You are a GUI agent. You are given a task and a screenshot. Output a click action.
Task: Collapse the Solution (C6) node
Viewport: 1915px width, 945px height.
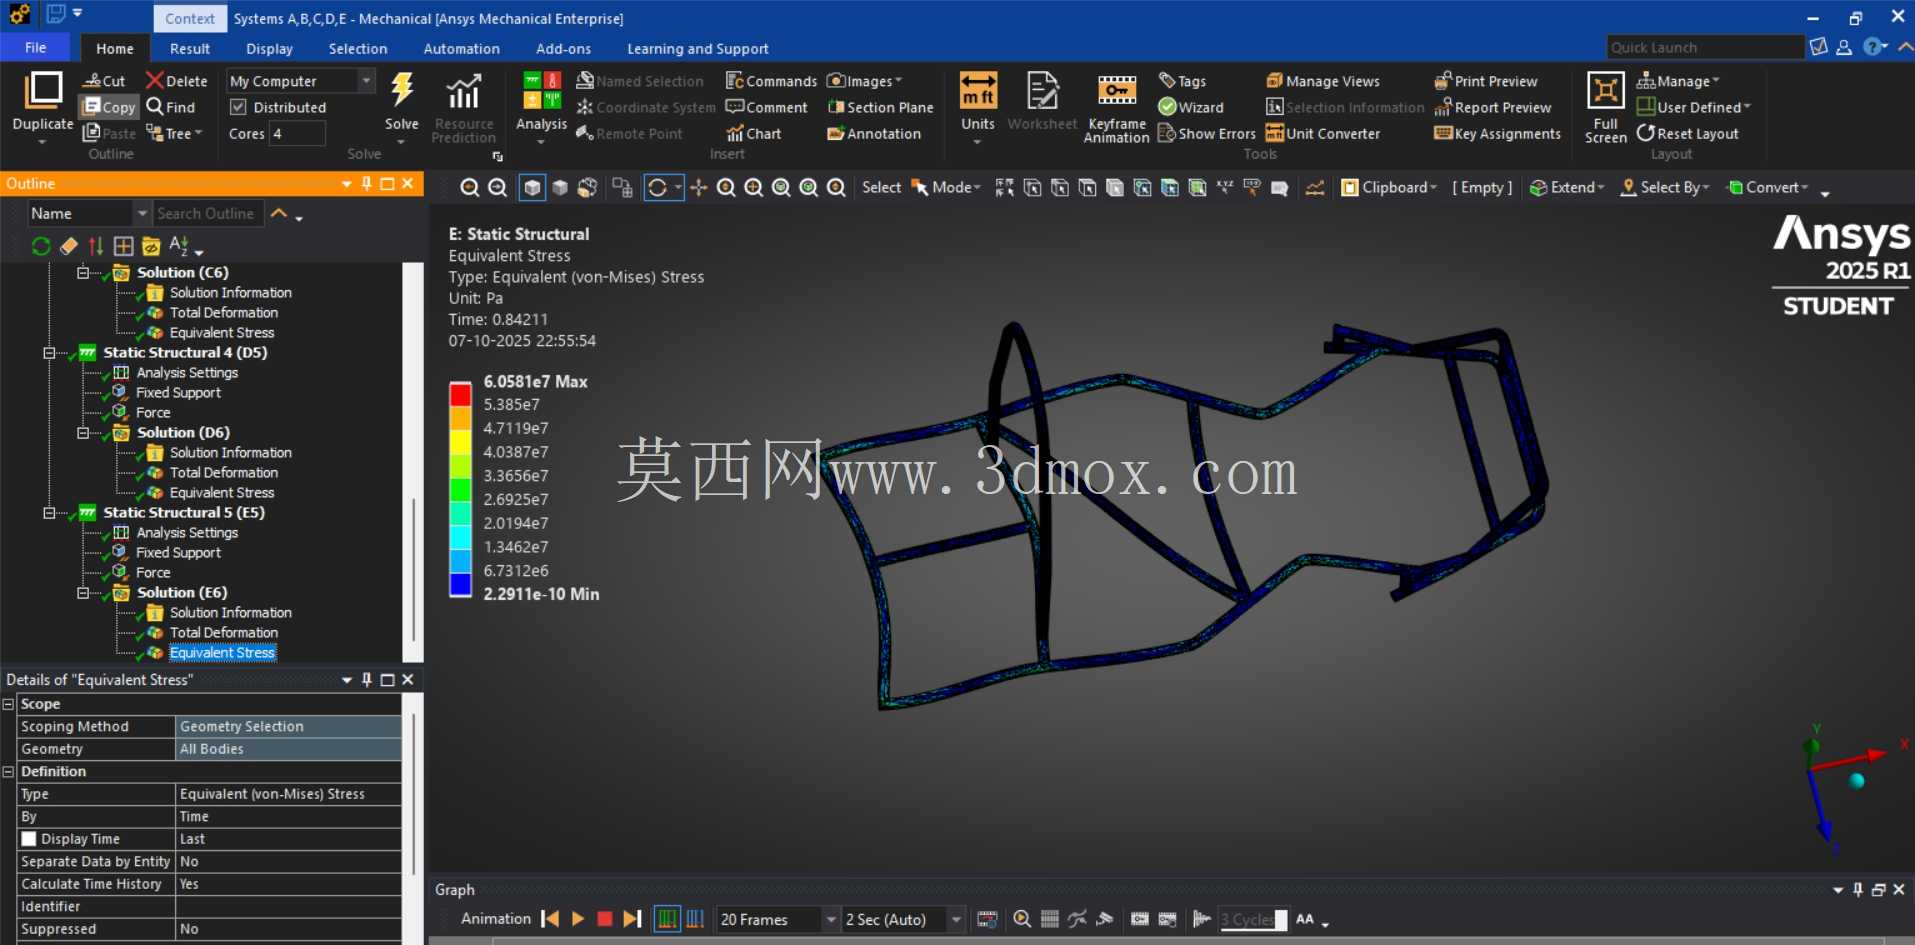click(84, 272)
